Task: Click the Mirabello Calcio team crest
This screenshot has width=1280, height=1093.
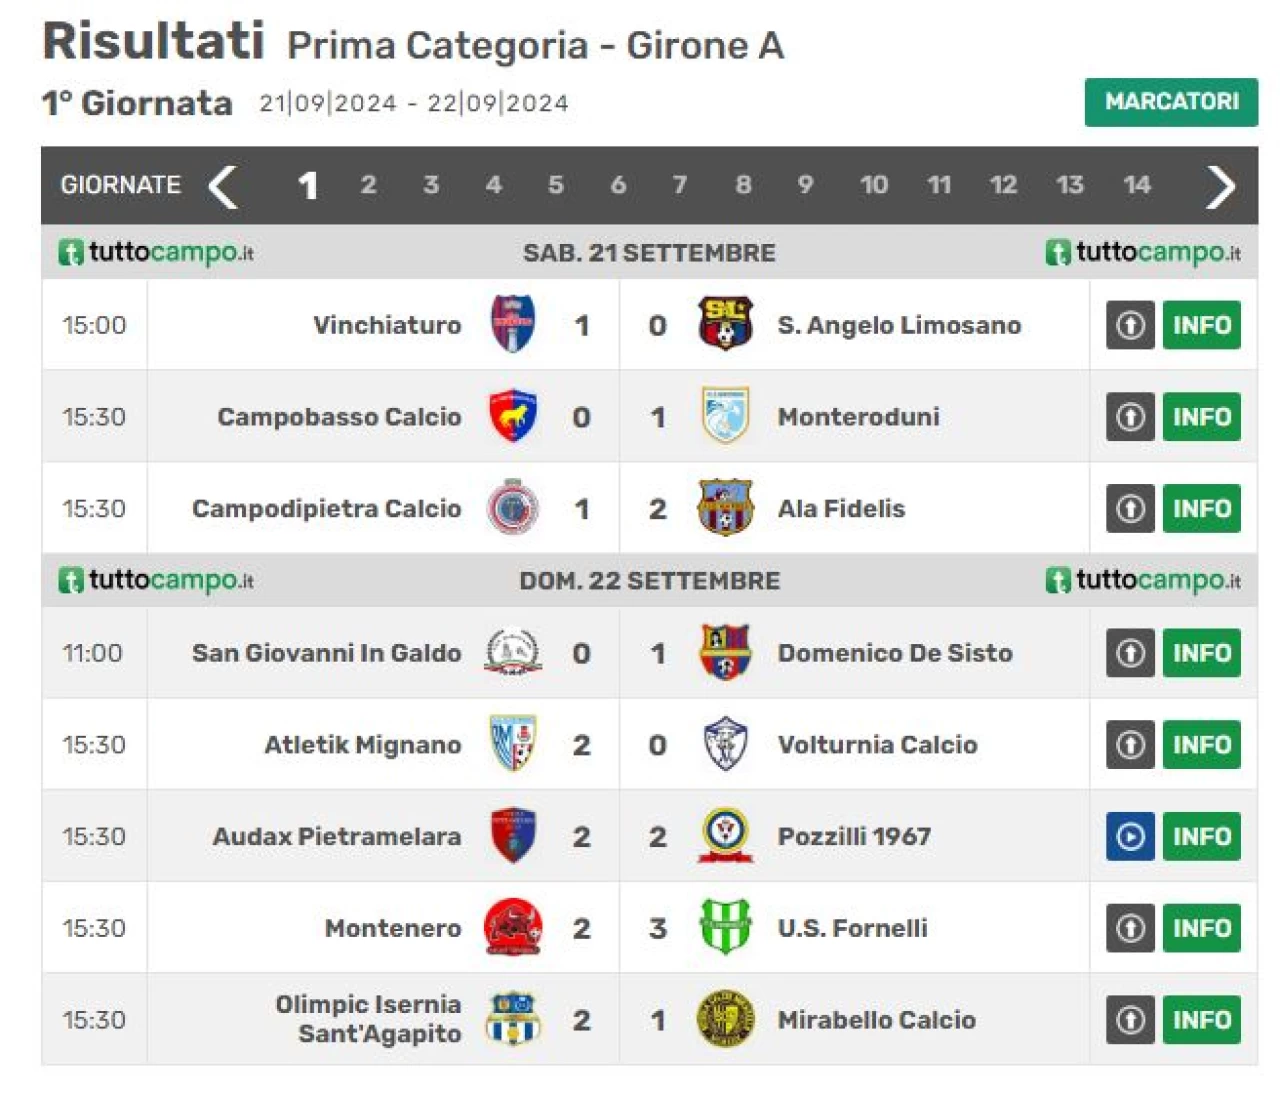Action: [725, 1019]
